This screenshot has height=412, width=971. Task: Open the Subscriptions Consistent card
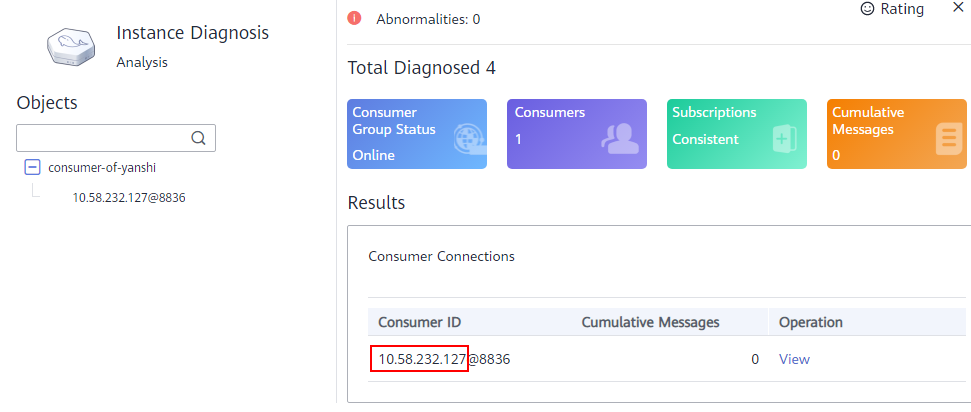pos(736,134)
